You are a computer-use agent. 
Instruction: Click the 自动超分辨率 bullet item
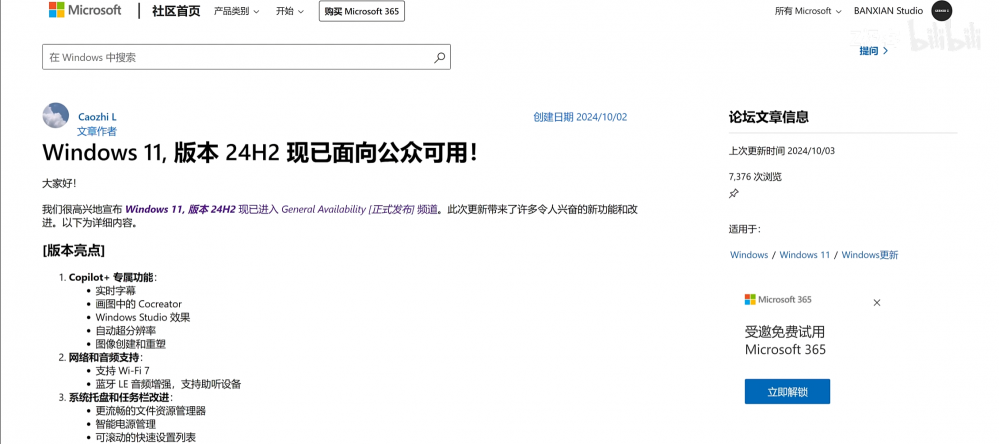[126, 331]
